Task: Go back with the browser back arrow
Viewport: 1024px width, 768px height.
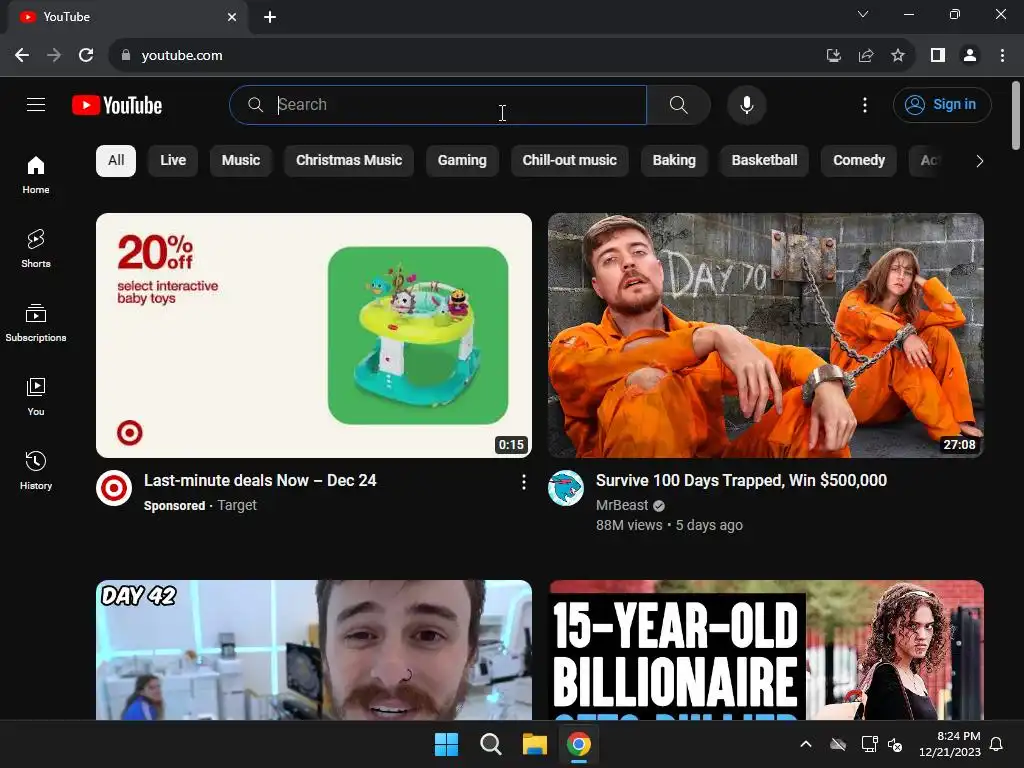Action: tap(22, 56)
